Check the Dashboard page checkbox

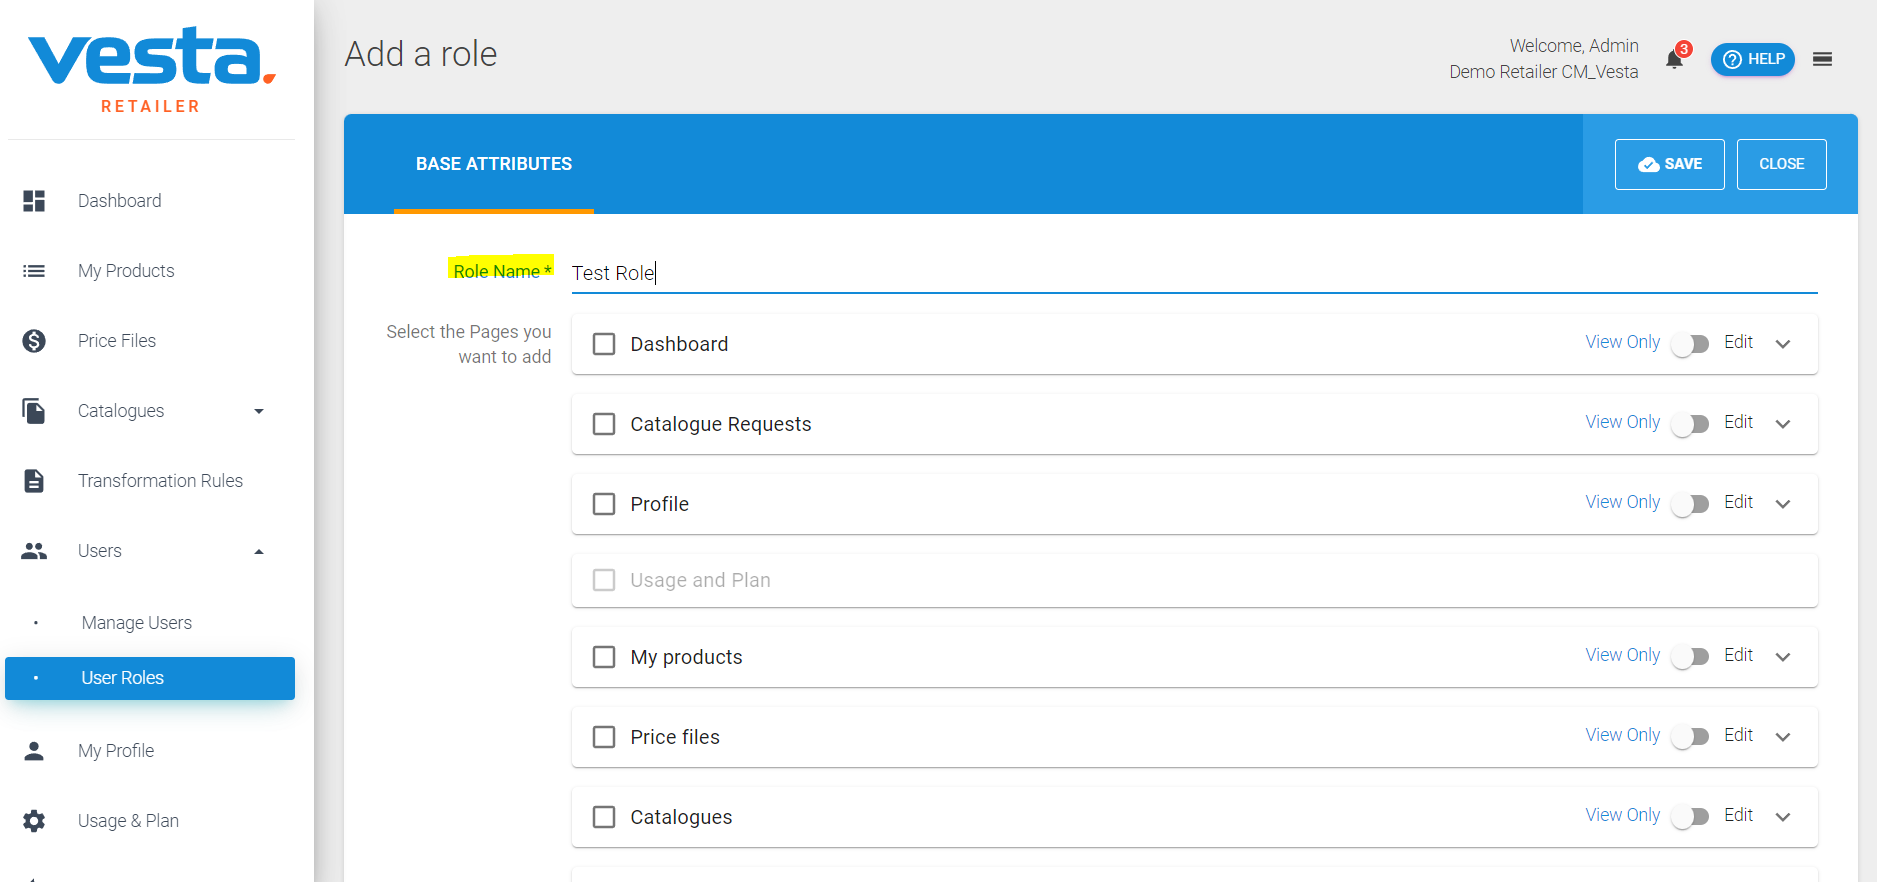click(x=604, y=344)
